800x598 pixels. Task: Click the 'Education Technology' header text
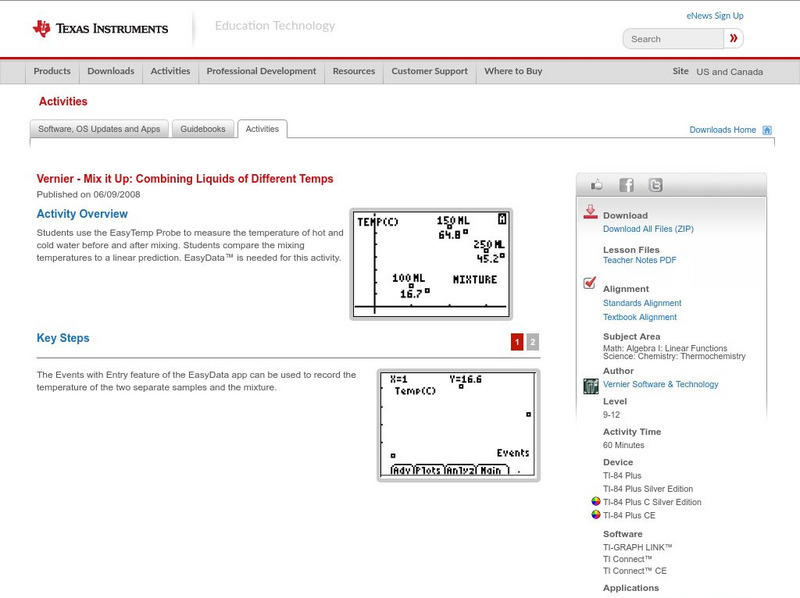point(275,26)
